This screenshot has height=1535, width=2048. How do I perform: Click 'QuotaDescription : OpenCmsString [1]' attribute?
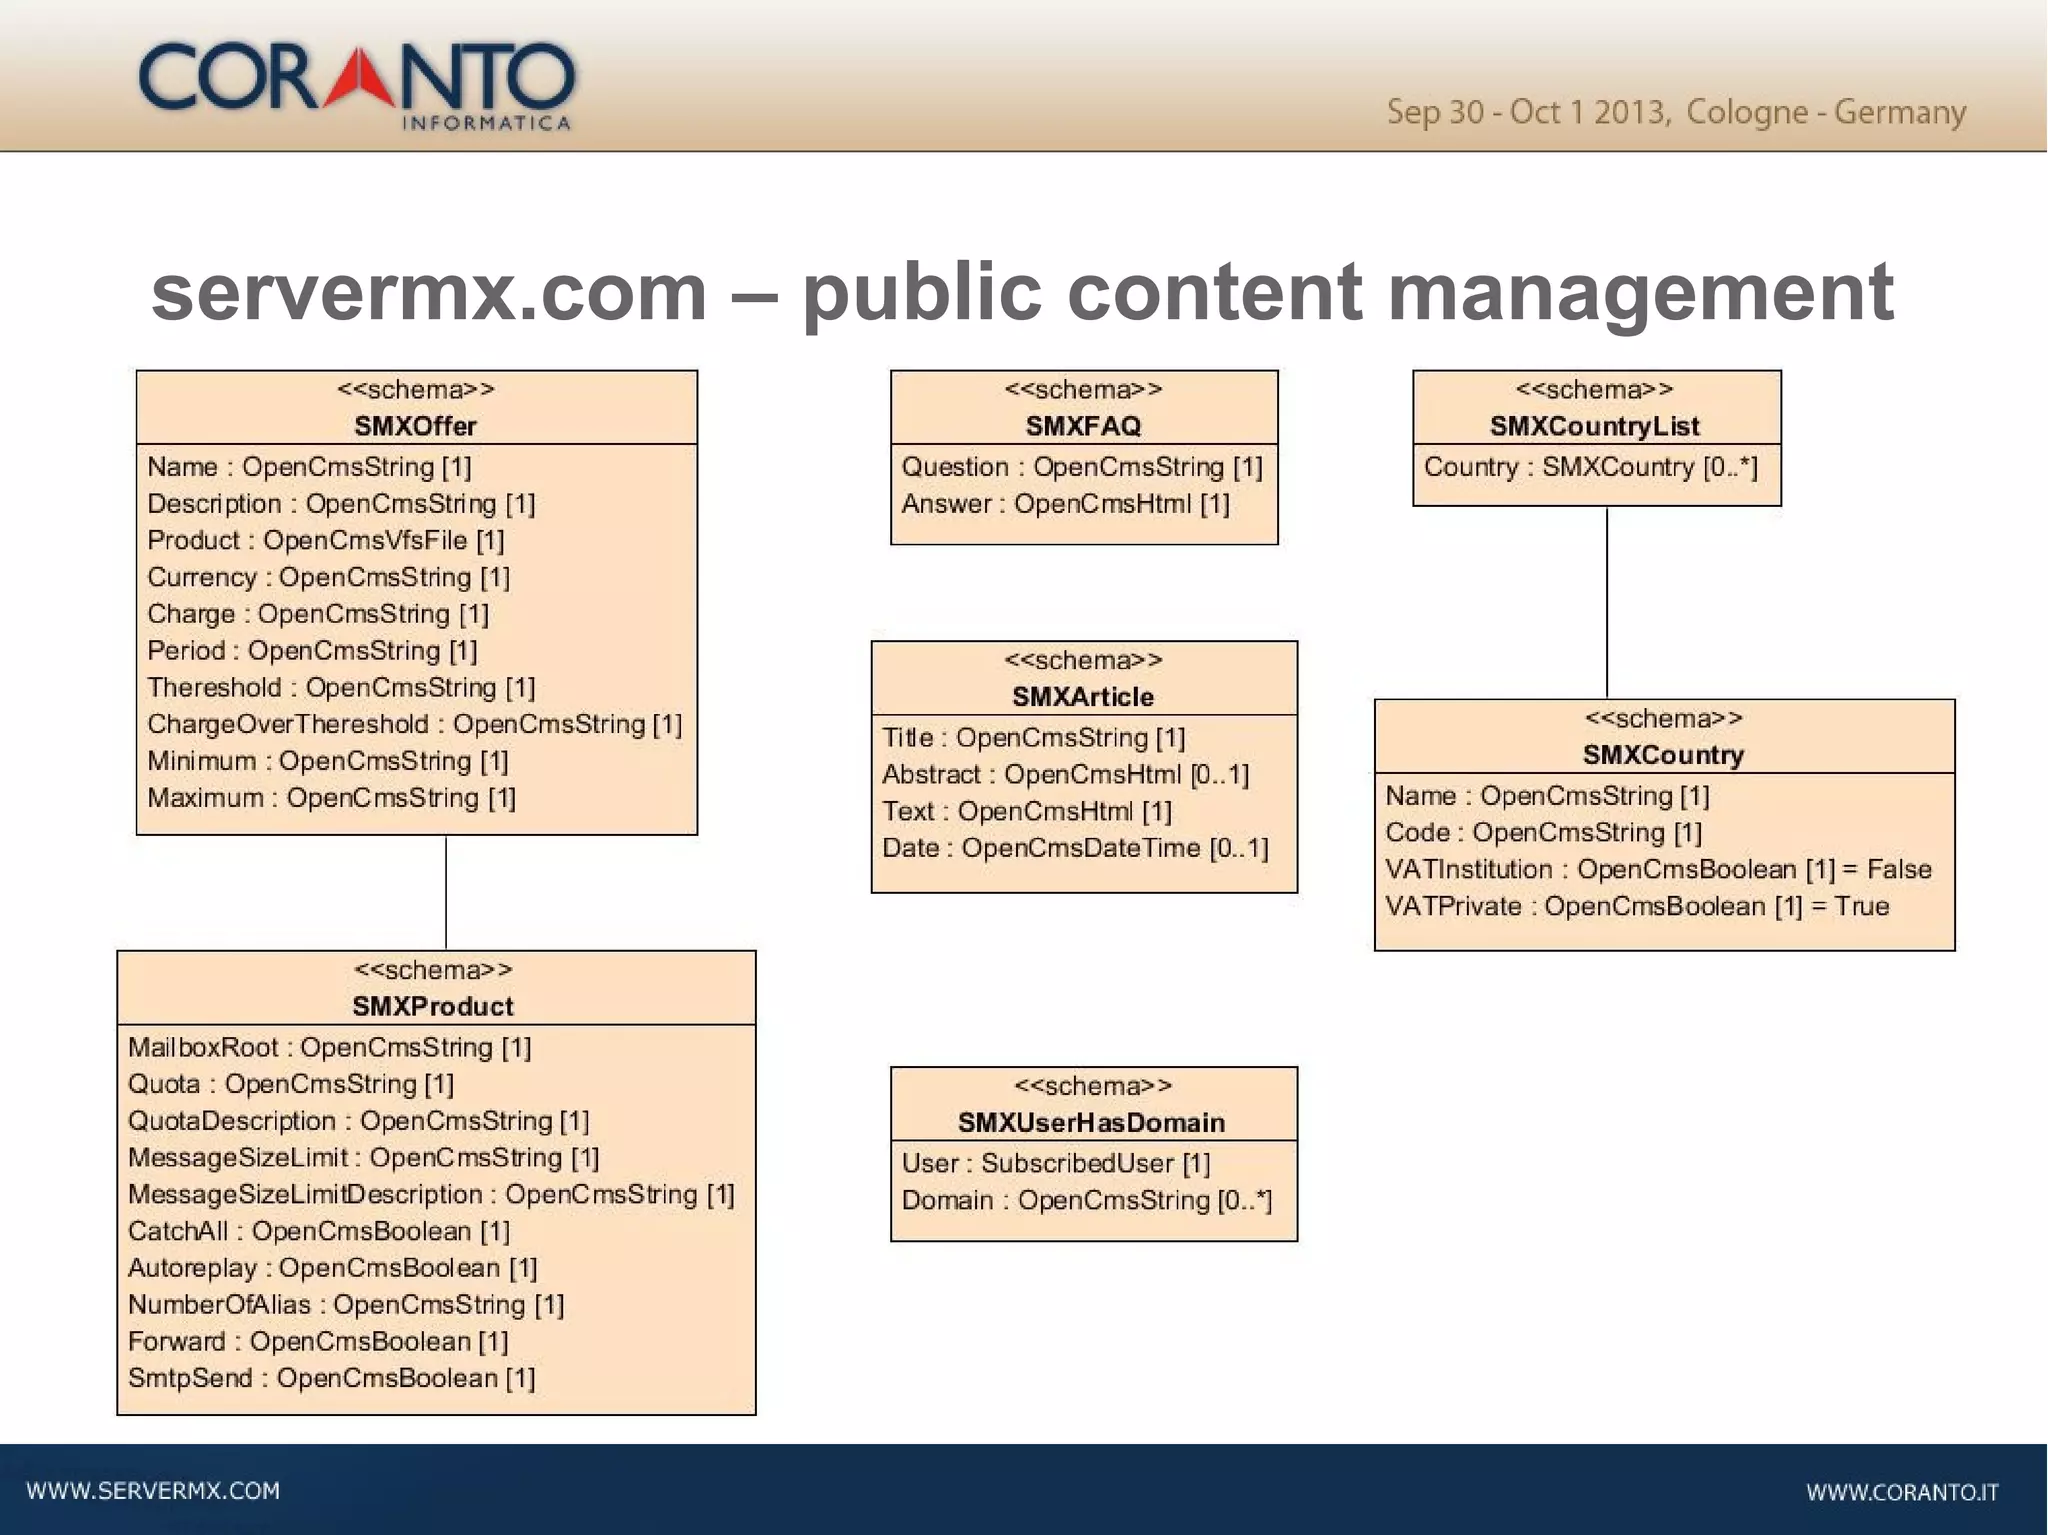359,1122
